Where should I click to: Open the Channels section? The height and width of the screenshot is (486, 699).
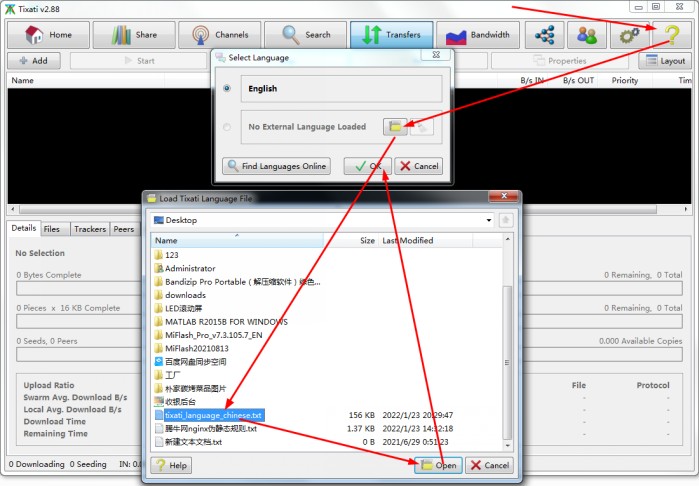pos(219,35)
